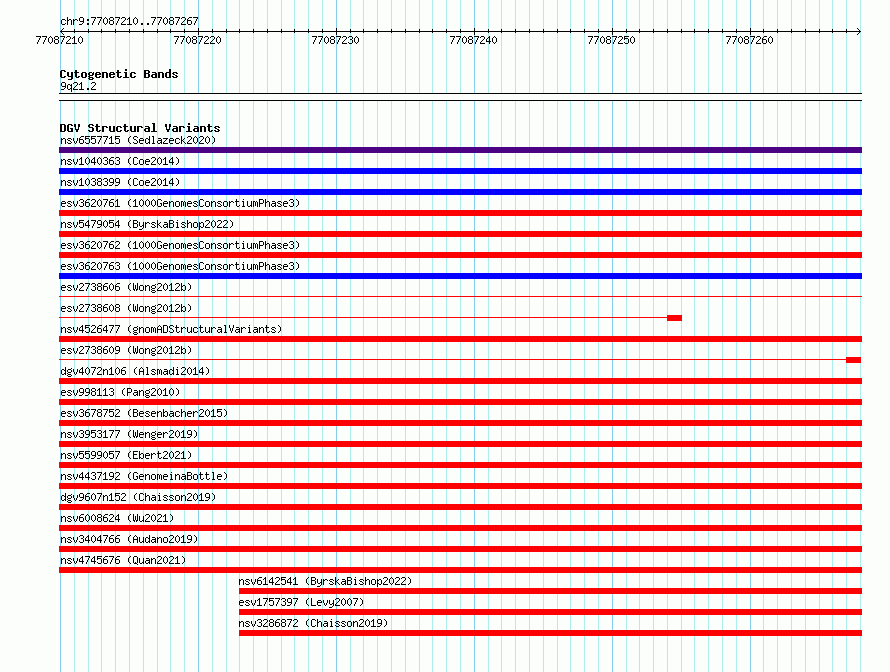Open esv3620762 (1000GenomesConsortiumPhase3) label
The width and height of the screenshot is (890, 672).
tap(180, 245)
